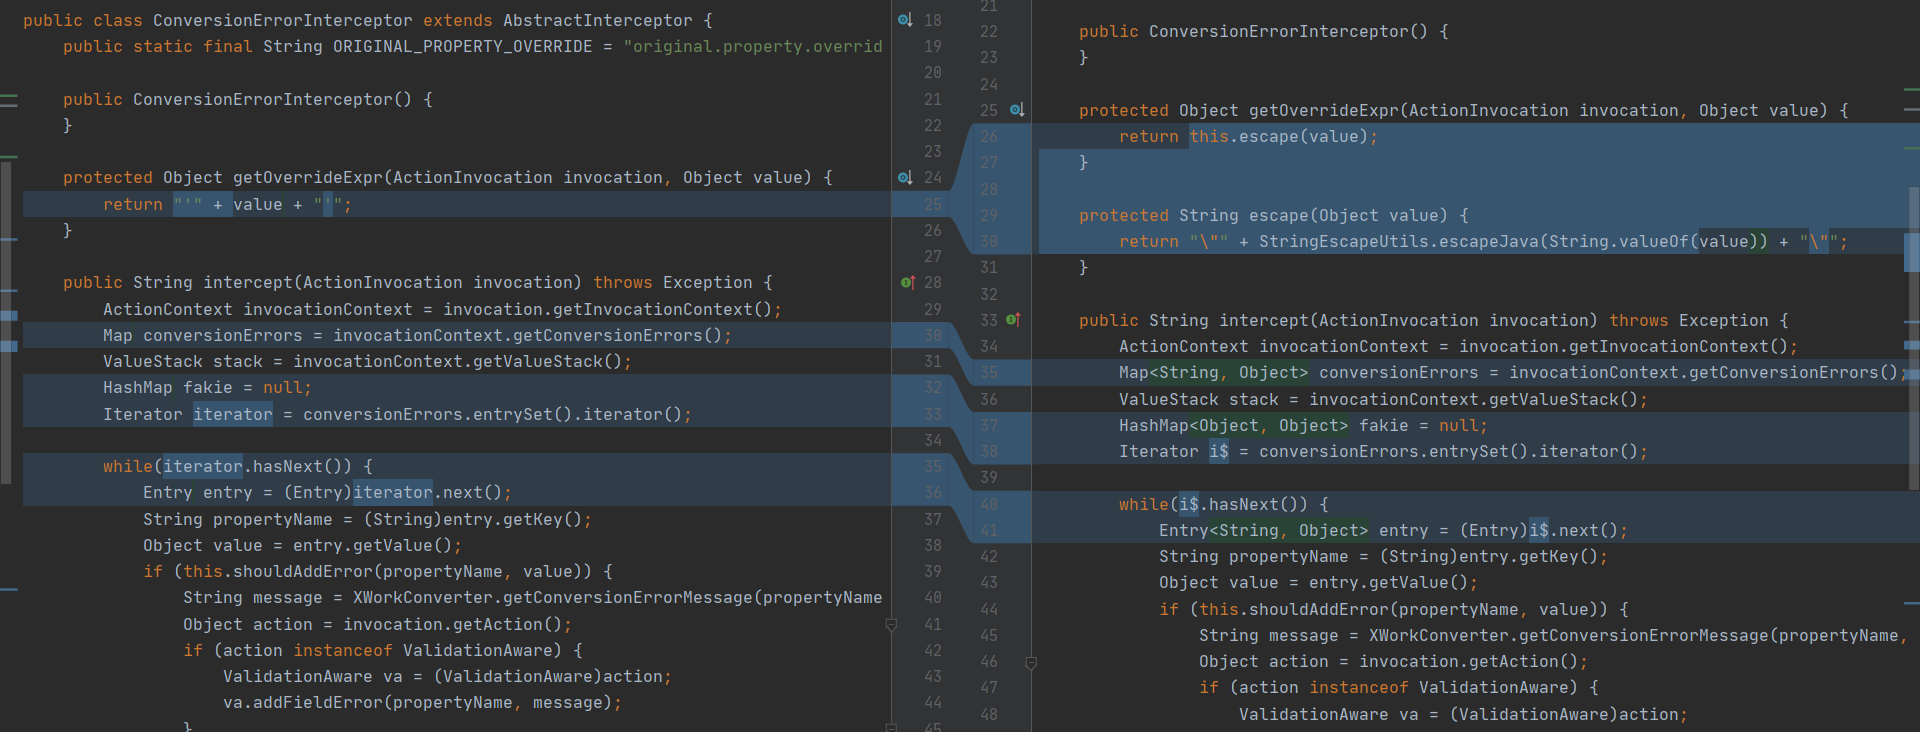Image resolution: width=1920 pixels, height=732 pixels.
Task: Click the overridden-class gutter icon at left line 18
Action: (905, 20)
